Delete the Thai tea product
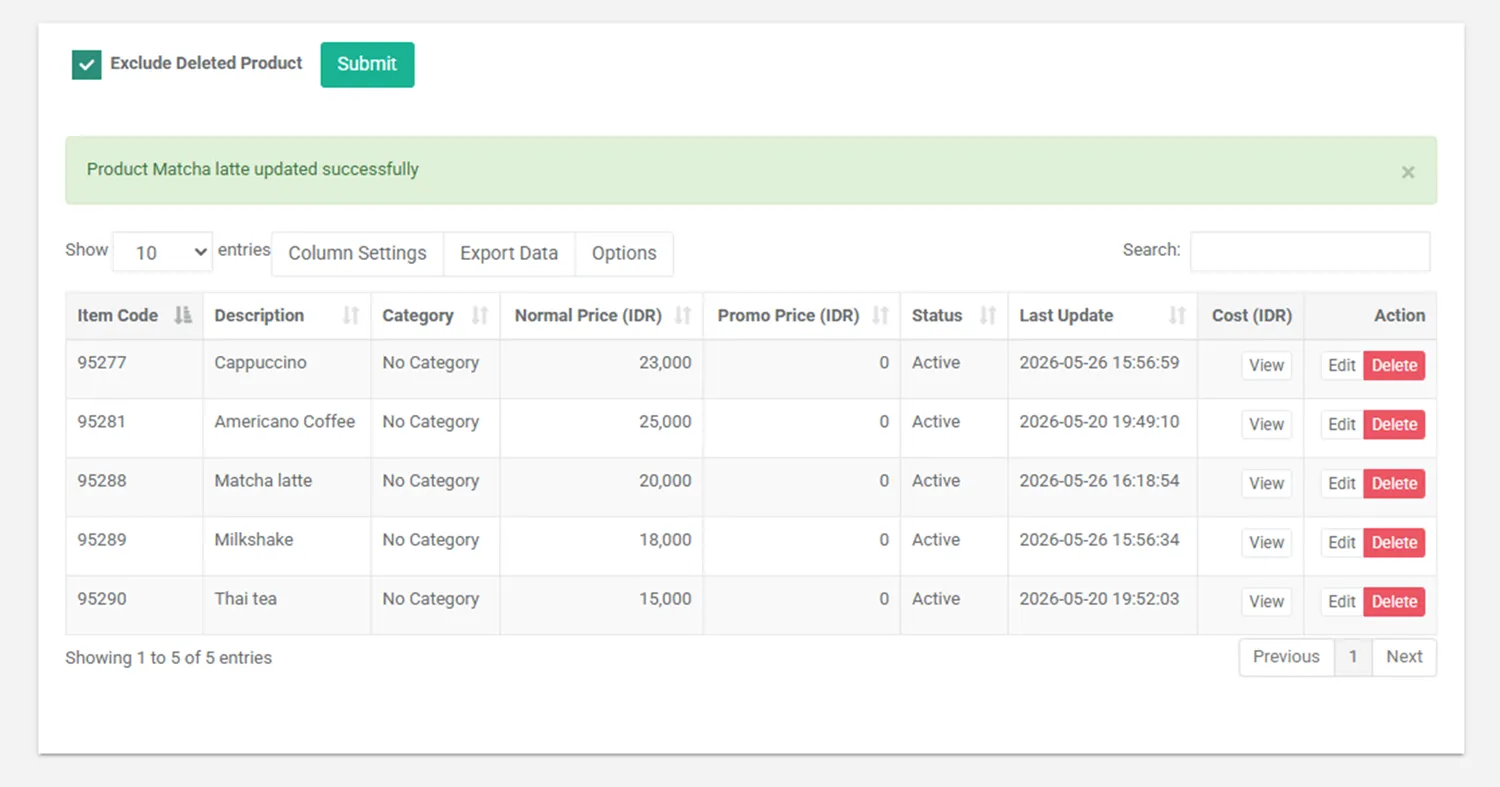The image size is (1500, 787). (1394, 602)
